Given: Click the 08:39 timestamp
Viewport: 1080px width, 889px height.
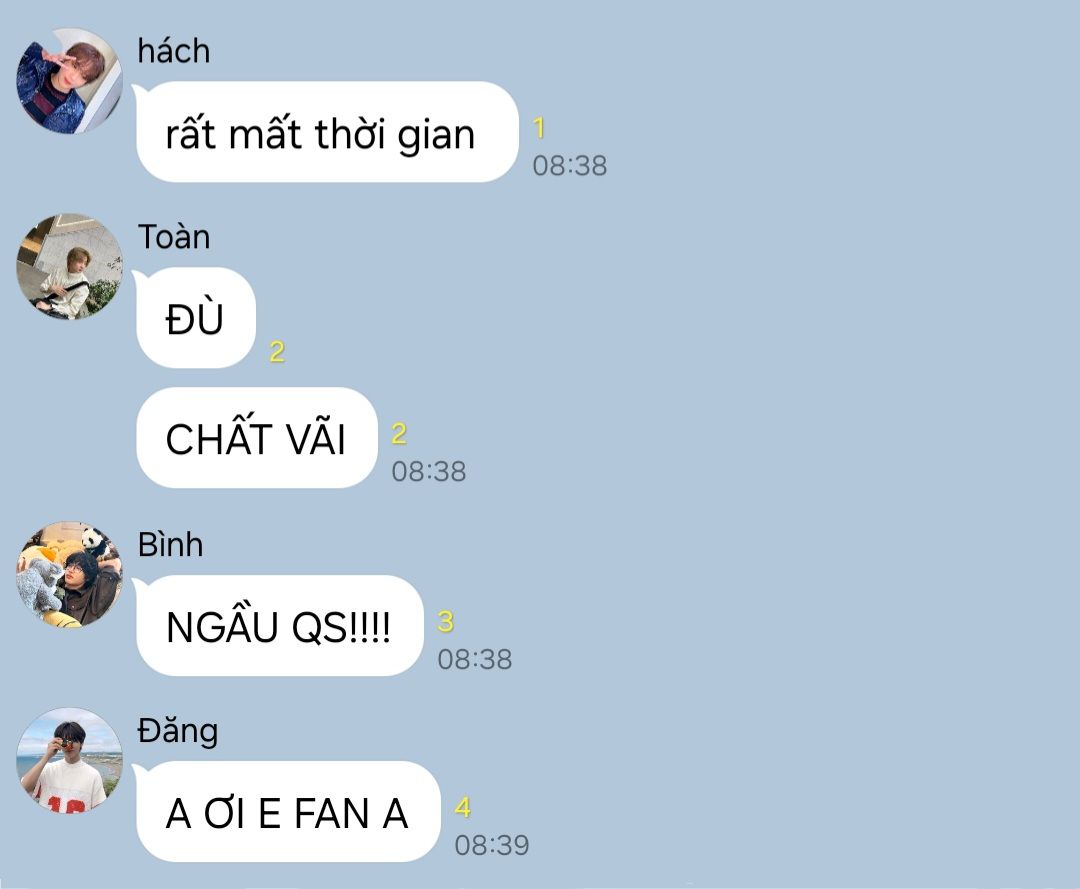Looking at the screenshot, I should 492,845.
